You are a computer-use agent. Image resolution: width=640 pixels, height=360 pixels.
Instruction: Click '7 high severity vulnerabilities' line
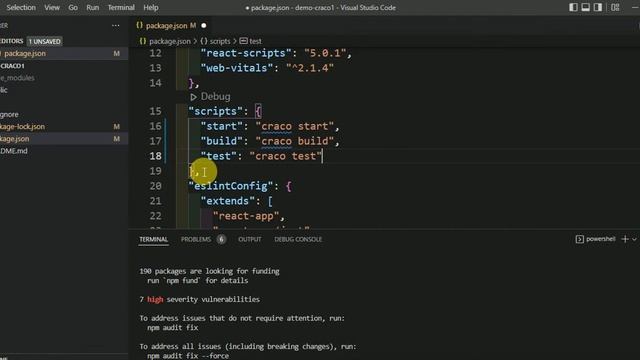[200, 299]
